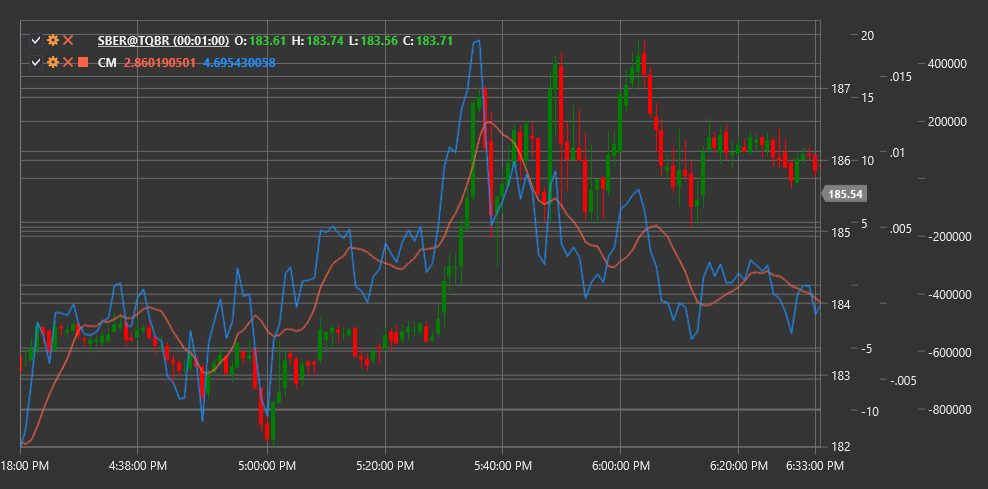Click the 20 label on indicator axis

point(867,35)
